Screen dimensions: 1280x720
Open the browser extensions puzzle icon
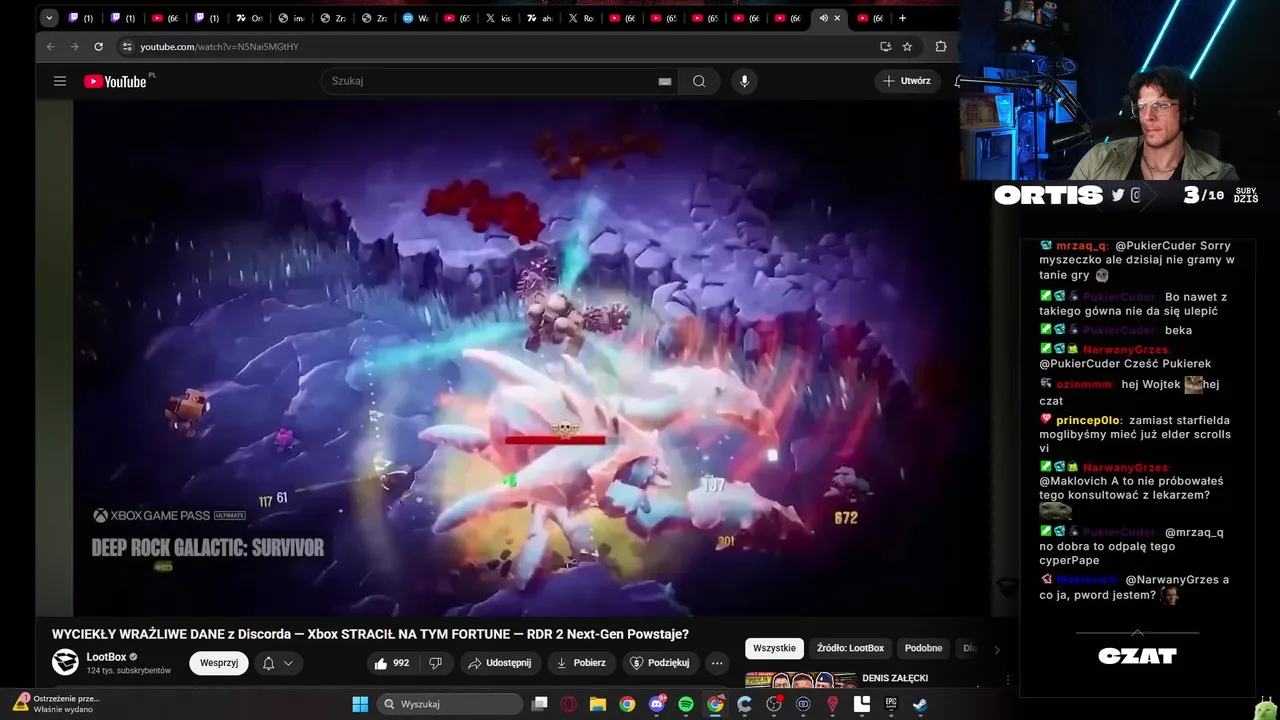[941, 46]
